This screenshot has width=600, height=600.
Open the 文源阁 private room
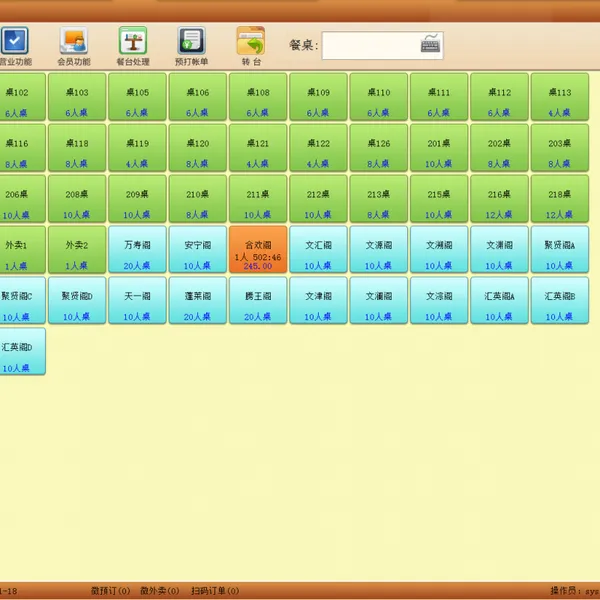pos(379,249)
